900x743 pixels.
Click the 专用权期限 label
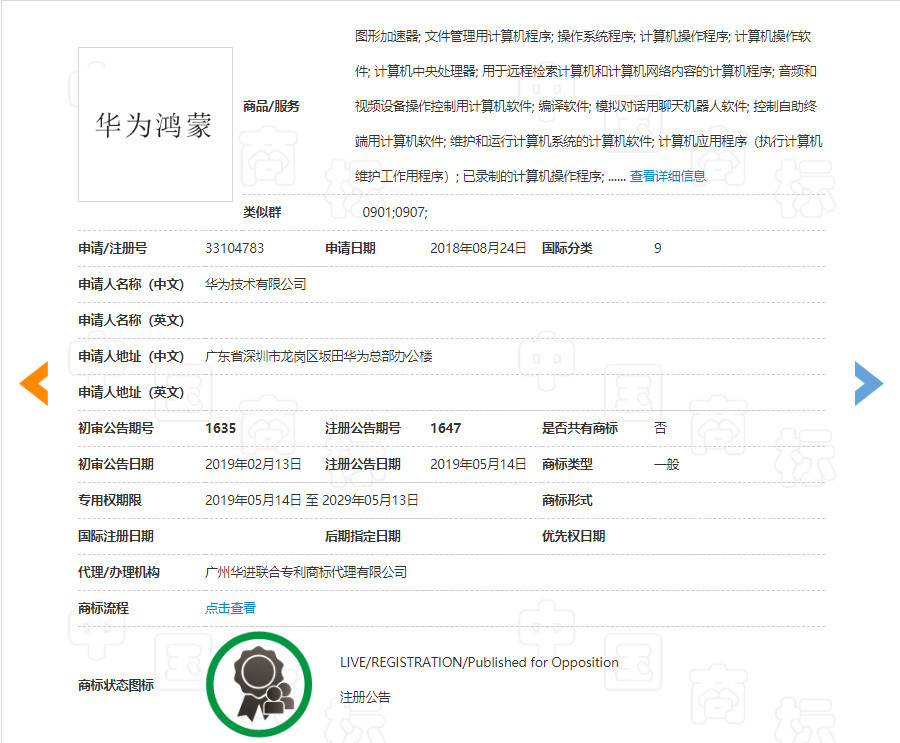tap(110, 500)
